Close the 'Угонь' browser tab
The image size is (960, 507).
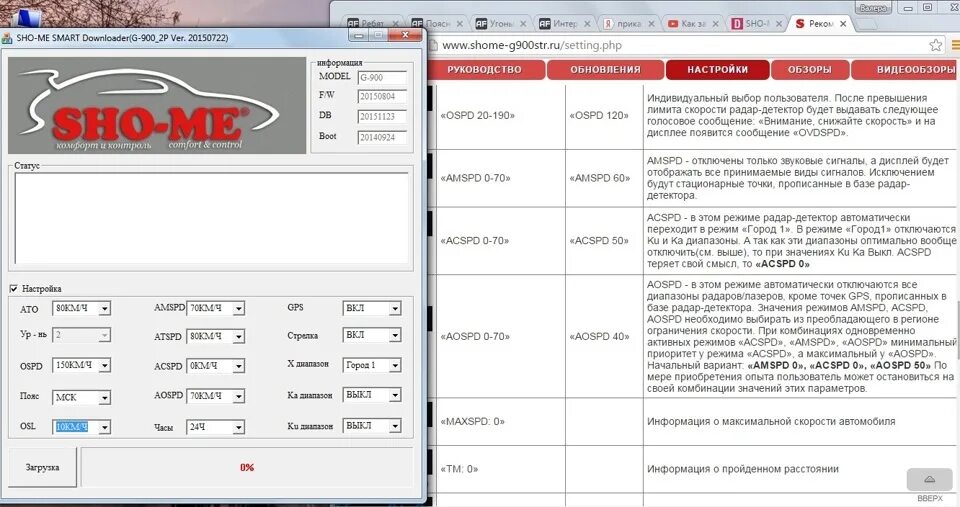click(x=523, y=24)
